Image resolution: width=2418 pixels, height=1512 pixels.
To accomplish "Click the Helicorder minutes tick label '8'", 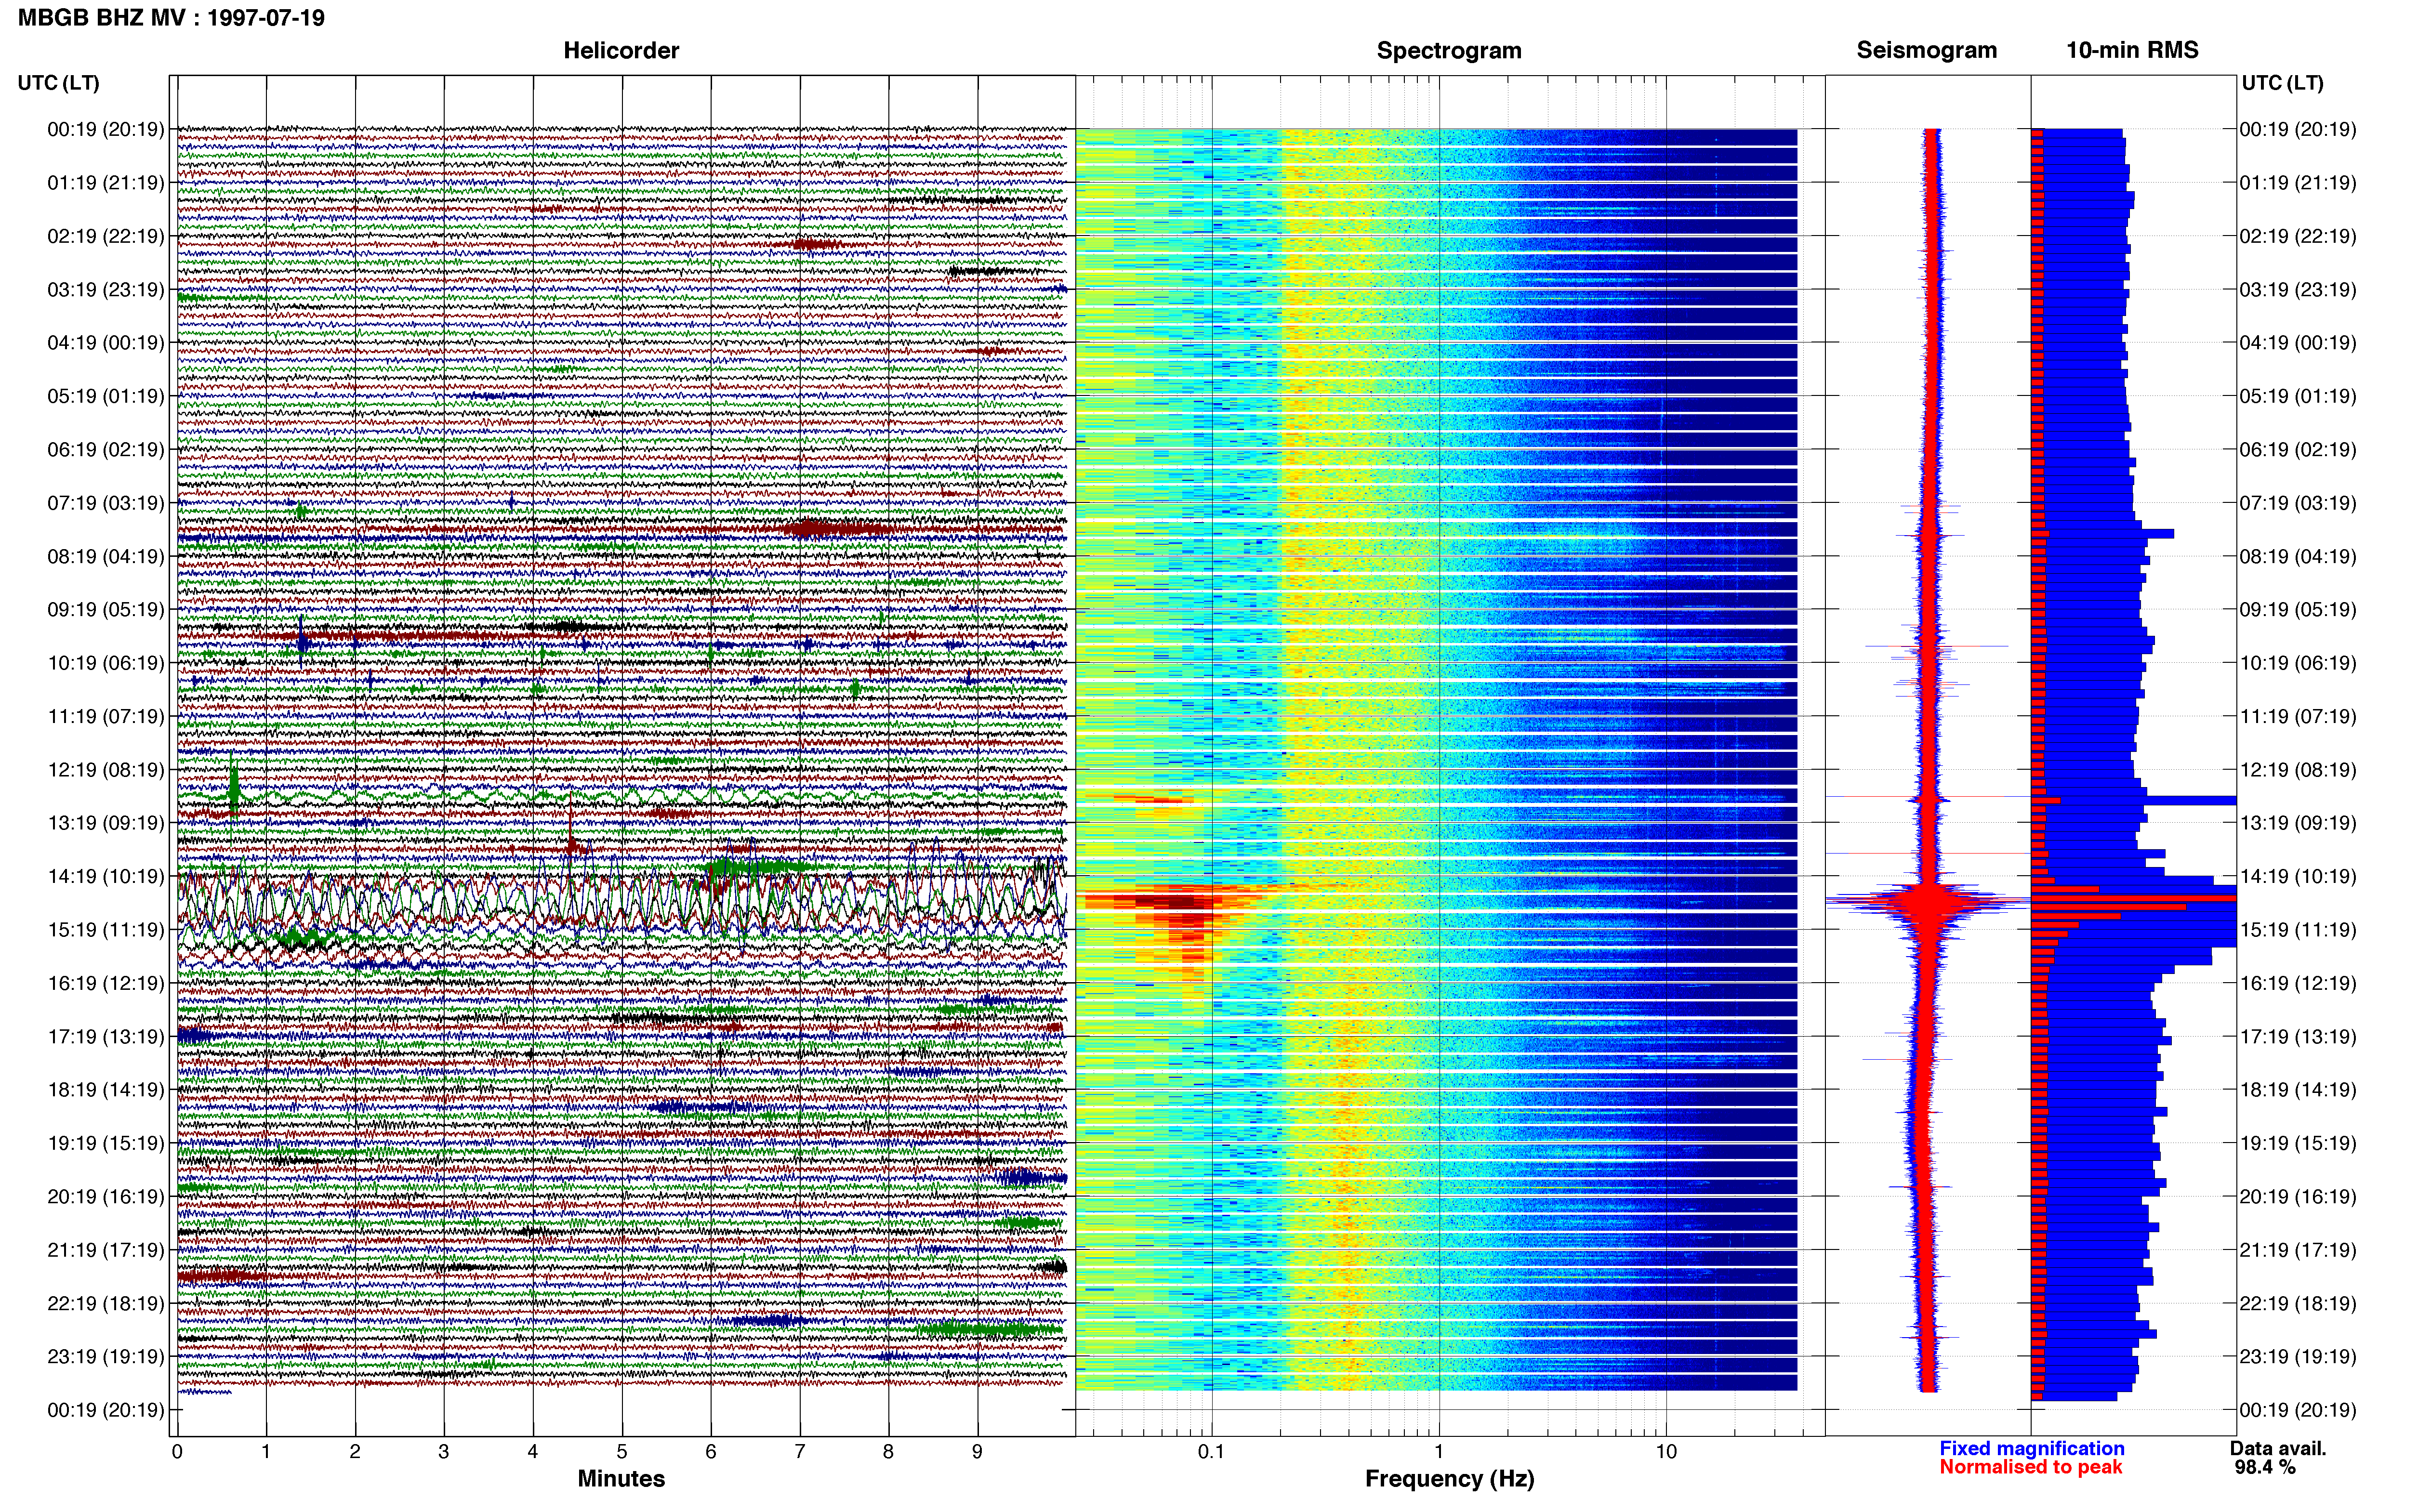I will coord(888,1452).
